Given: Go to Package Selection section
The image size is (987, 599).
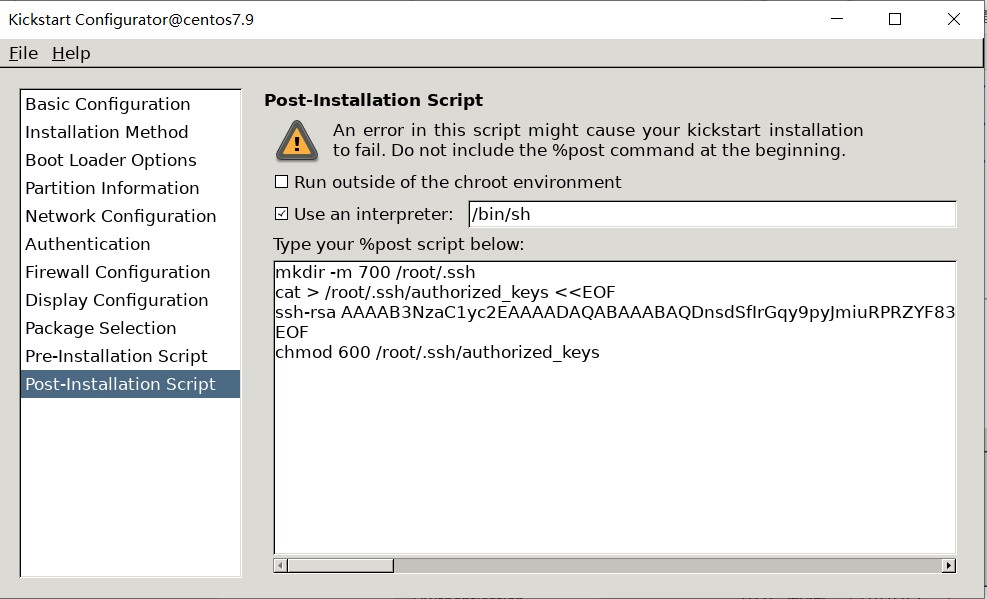Looking at the screenshot, I should 130,328.
